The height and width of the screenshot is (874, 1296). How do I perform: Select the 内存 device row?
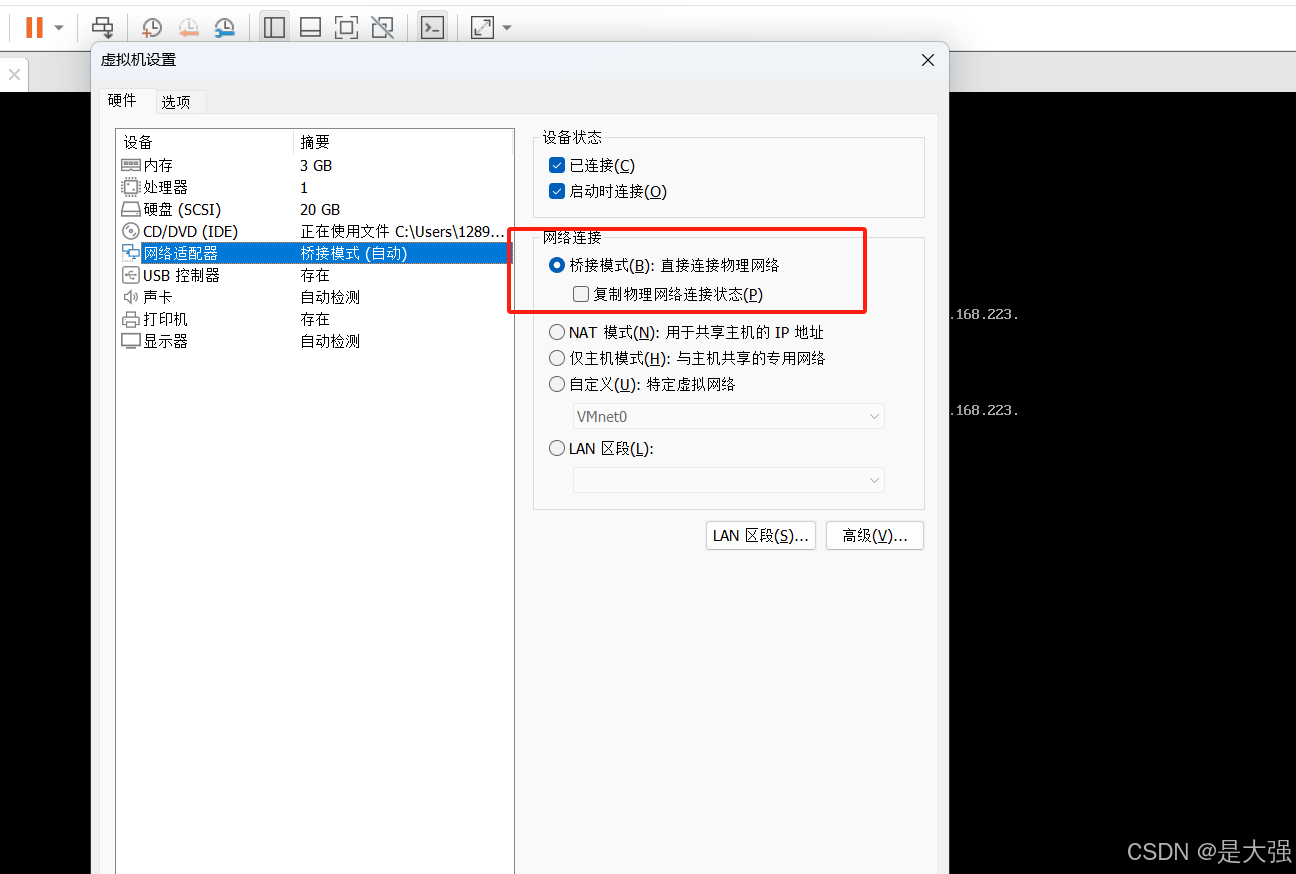pyautogui.click(x=314, y=165)
